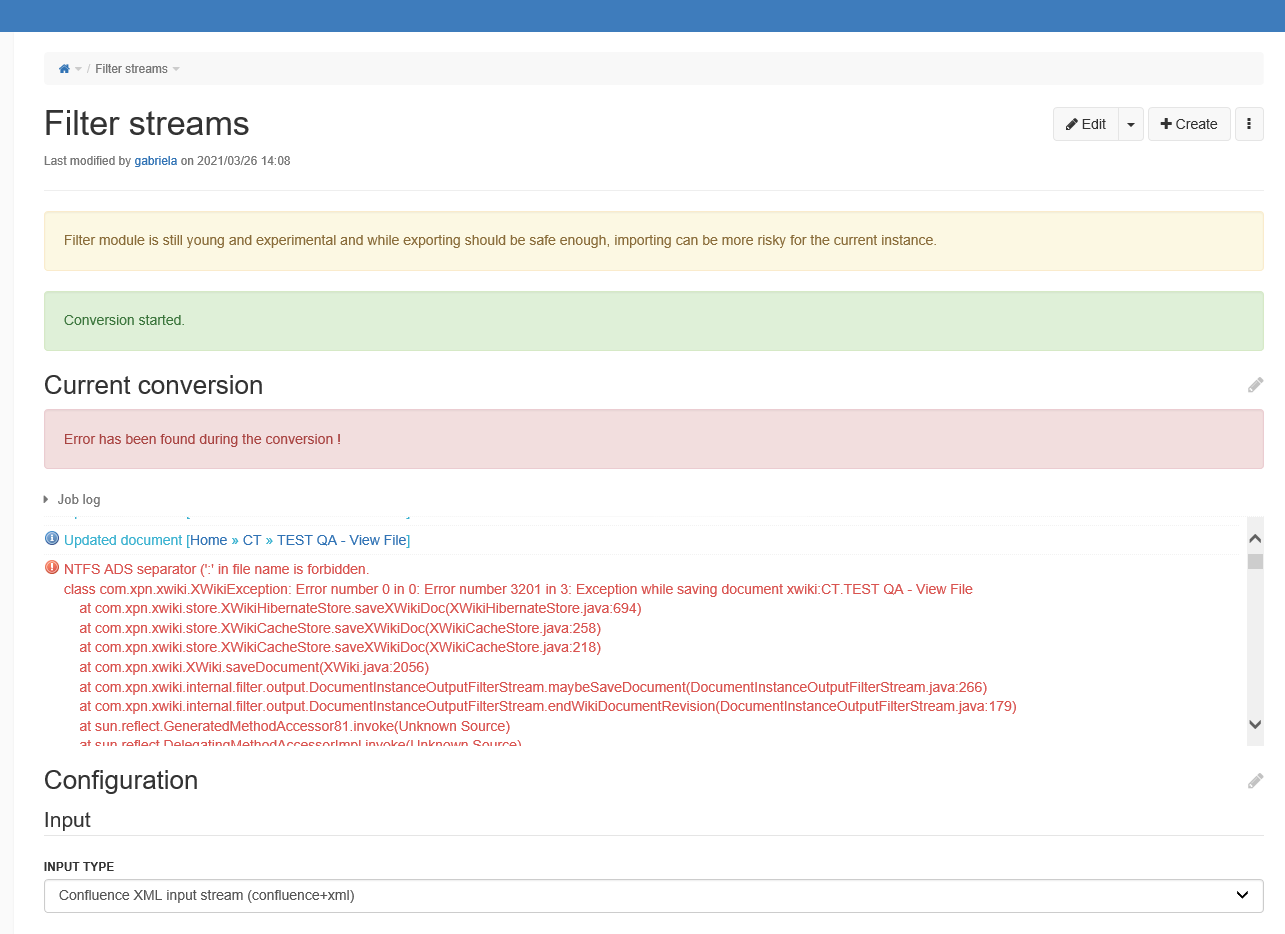Open the 'CT' link in the log entry
Screen dimensions: 1285x934
pos(252,540)
